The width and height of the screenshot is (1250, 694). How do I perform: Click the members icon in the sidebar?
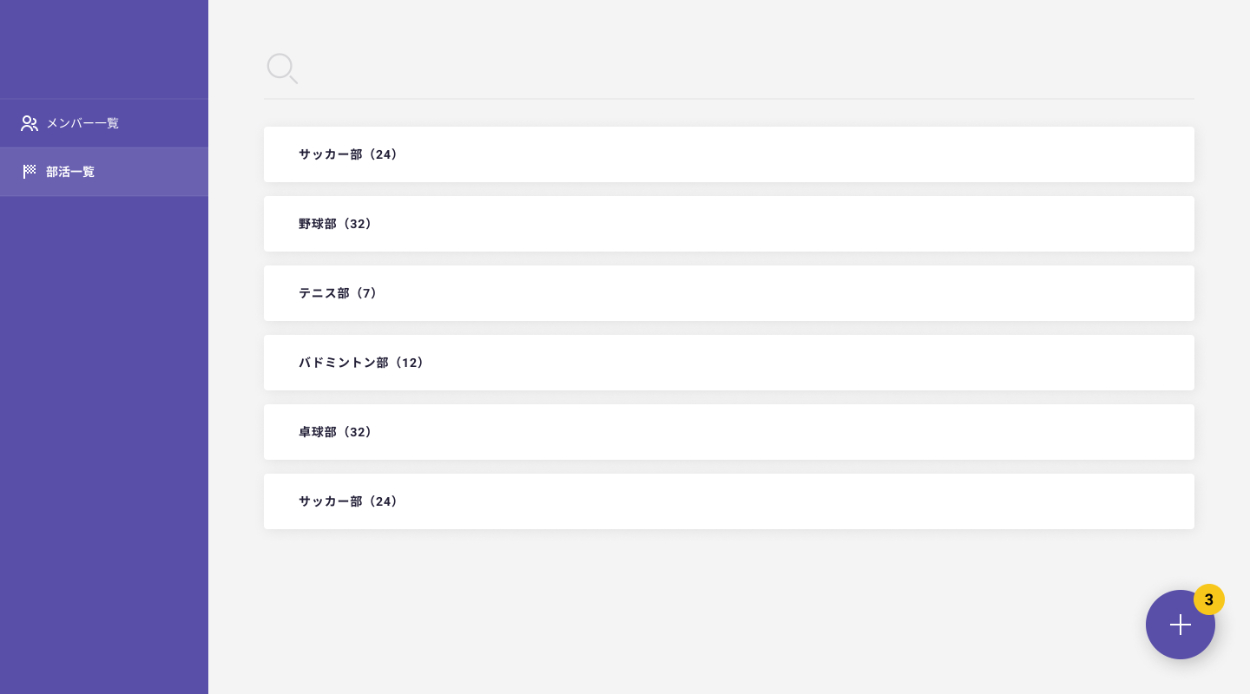[29, 123]
